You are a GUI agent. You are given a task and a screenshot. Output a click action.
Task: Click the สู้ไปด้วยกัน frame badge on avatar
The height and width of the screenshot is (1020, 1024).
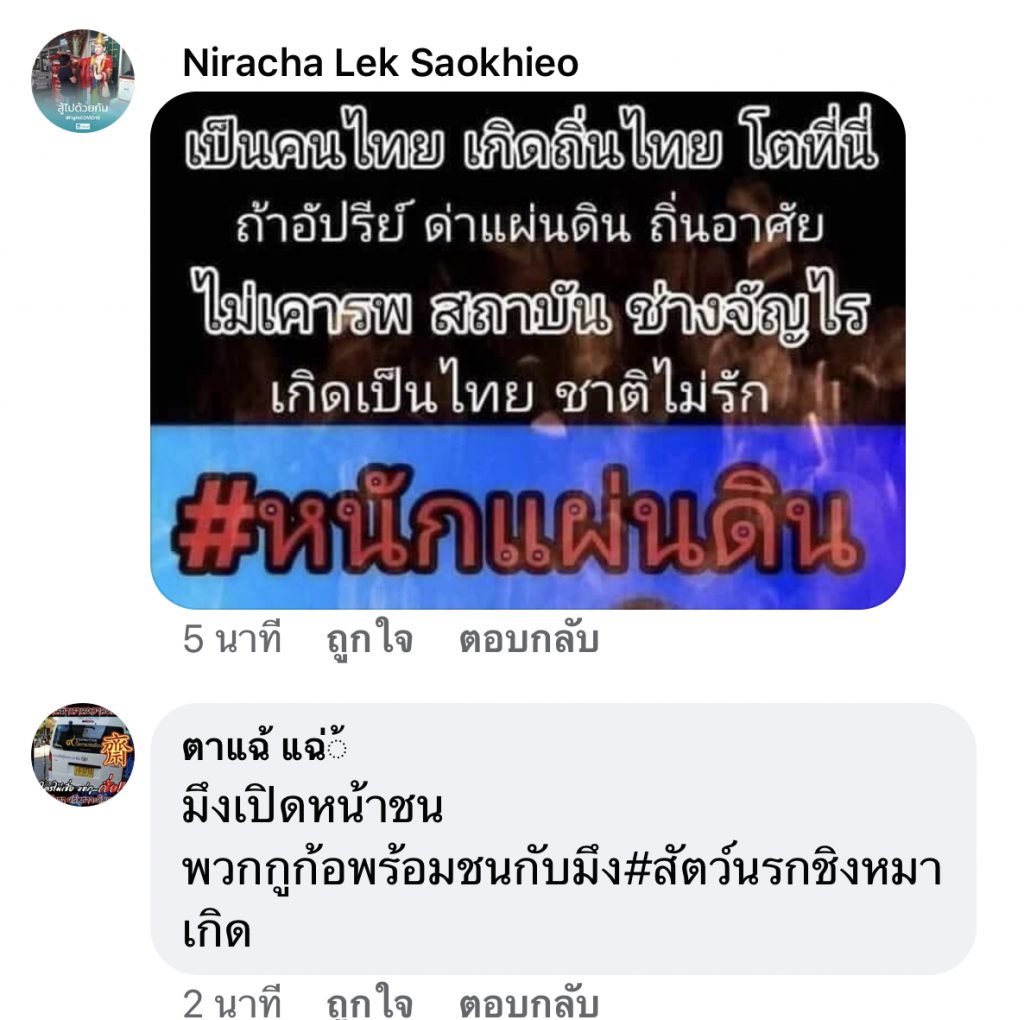point(82,112)
